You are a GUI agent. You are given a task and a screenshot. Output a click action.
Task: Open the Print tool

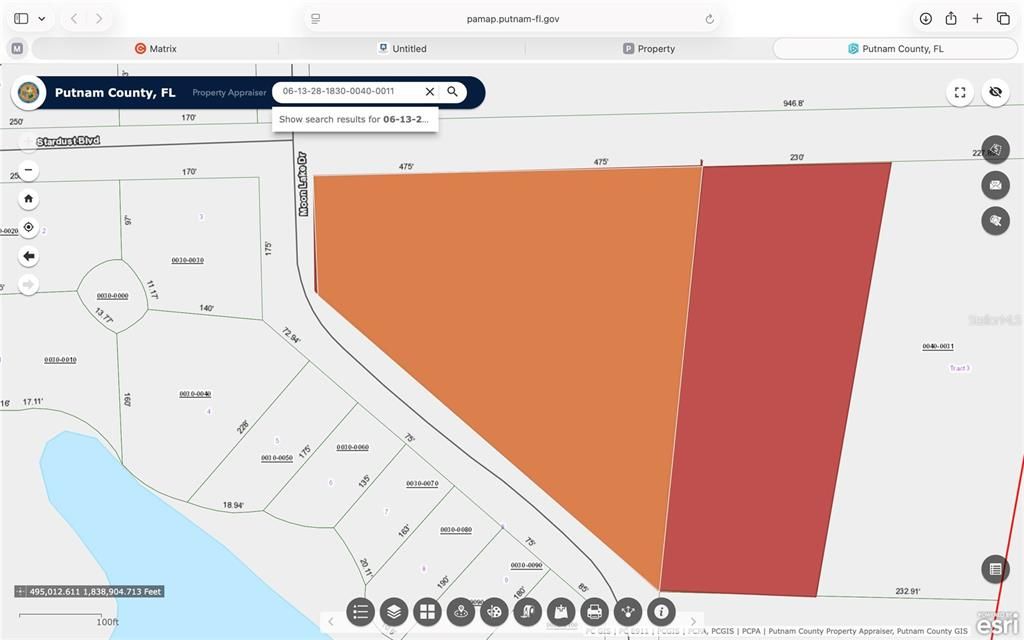tap(594, 612)
